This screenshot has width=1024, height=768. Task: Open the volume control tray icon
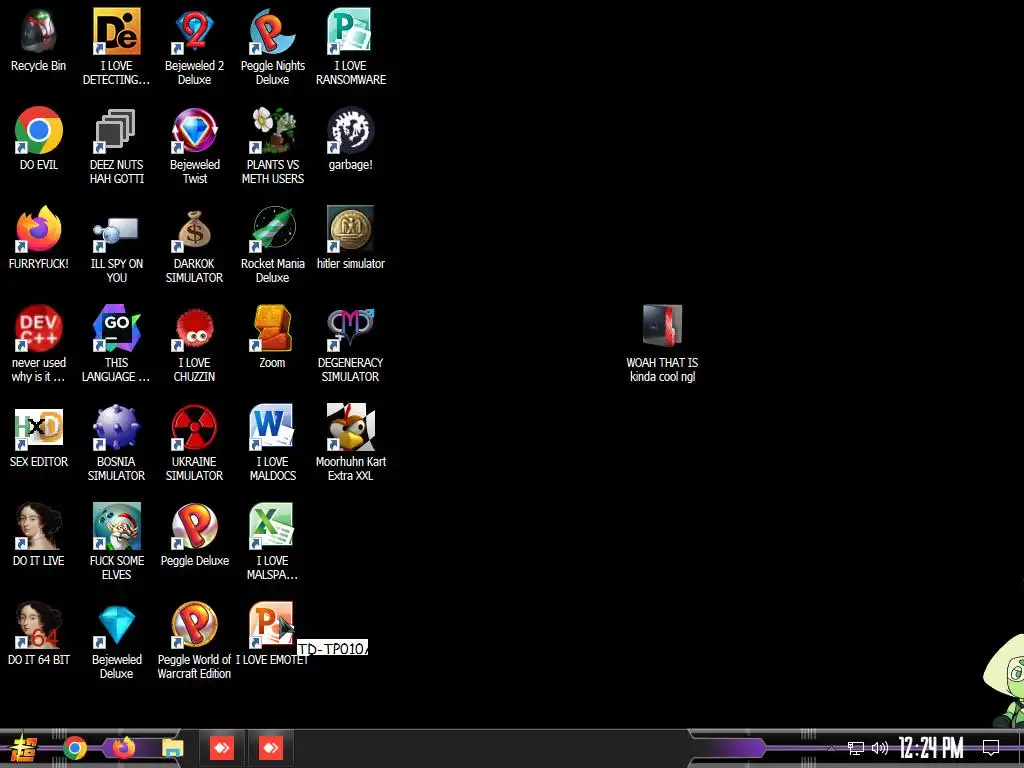point(880,748)
